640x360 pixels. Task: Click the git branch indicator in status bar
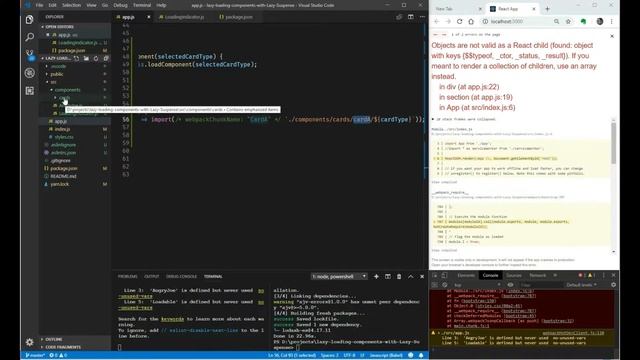click(x=35, y=355)
